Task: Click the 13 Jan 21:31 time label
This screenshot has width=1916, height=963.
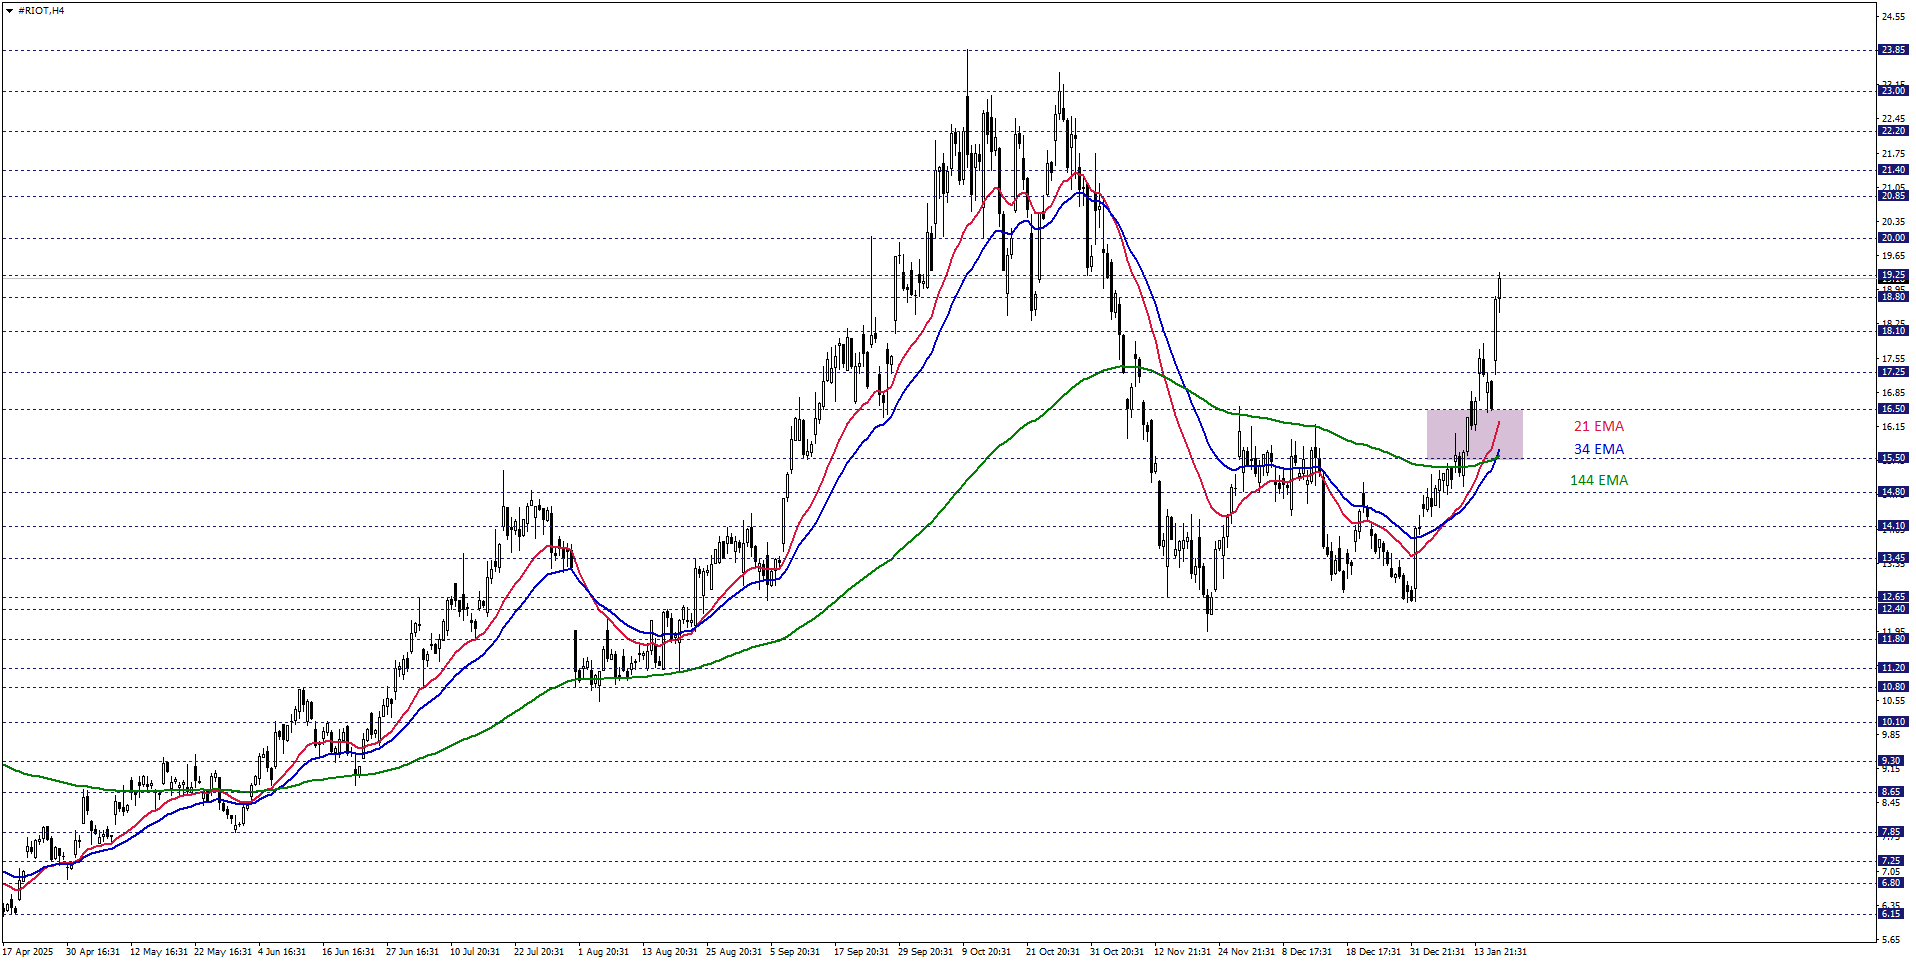Action: (1500, 952)
